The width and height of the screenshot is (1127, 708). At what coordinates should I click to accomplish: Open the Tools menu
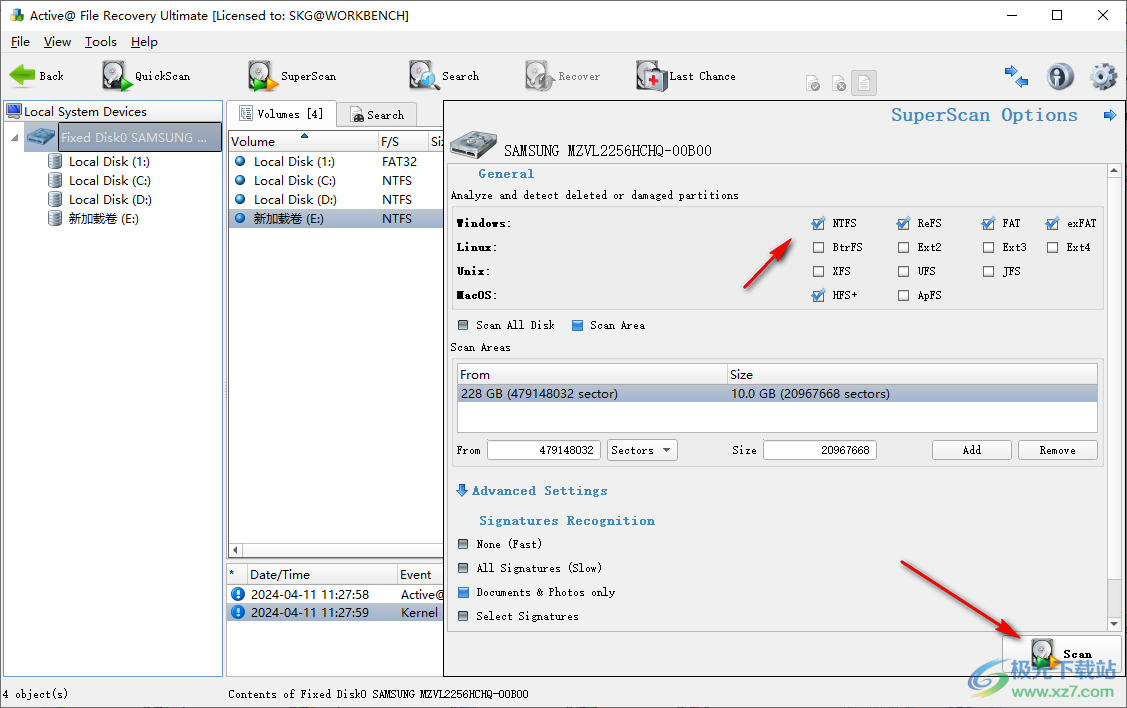click(x=100, y=42)
